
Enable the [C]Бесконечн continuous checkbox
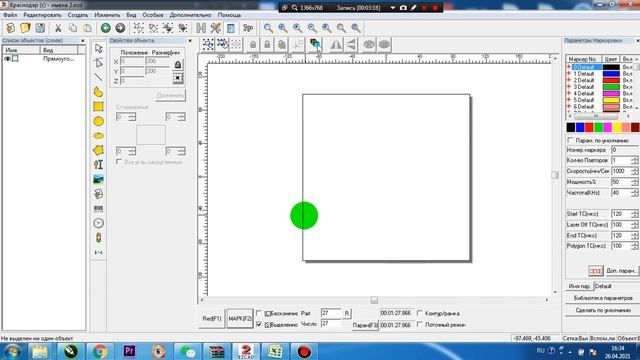(259, 313)
